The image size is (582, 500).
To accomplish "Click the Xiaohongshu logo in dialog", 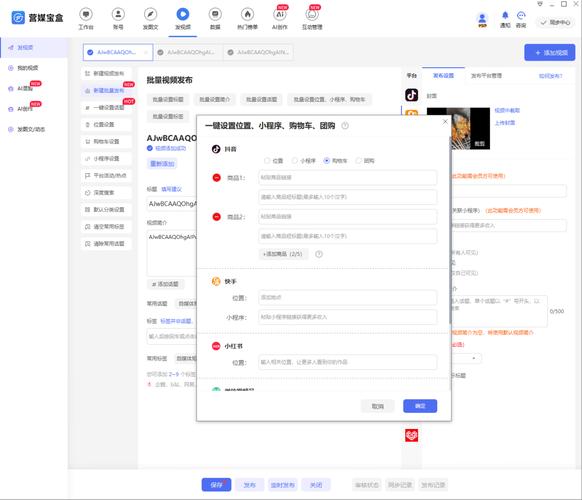I will point(216,346).
